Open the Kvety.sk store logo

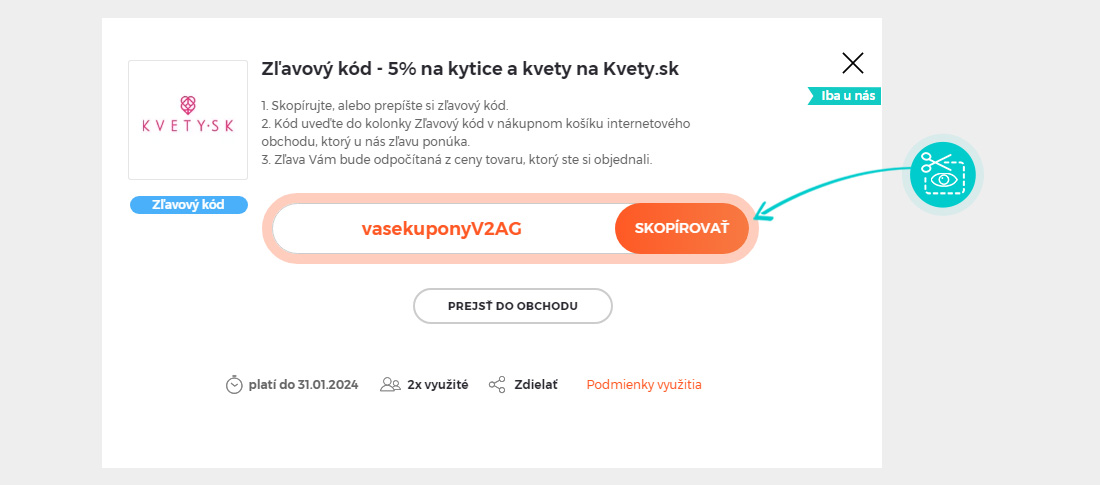(188, 120)
